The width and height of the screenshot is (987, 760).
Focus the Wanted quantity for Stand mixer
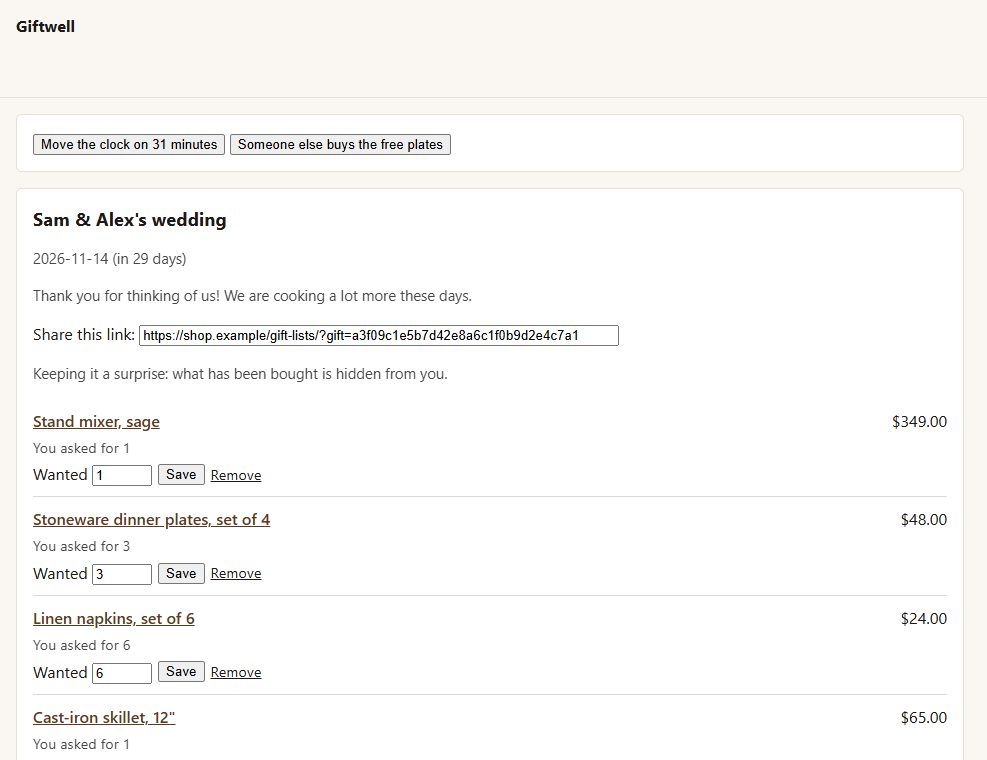click(122, 475)
